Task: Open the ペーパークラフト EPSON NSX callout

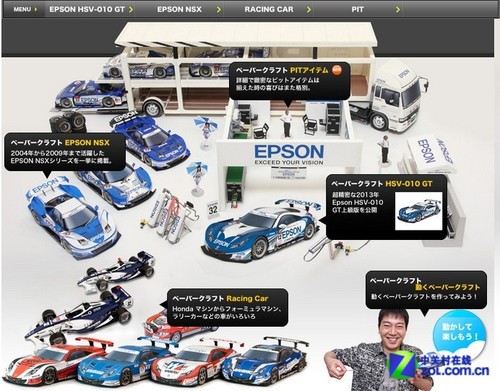Action: pos(65,152)
